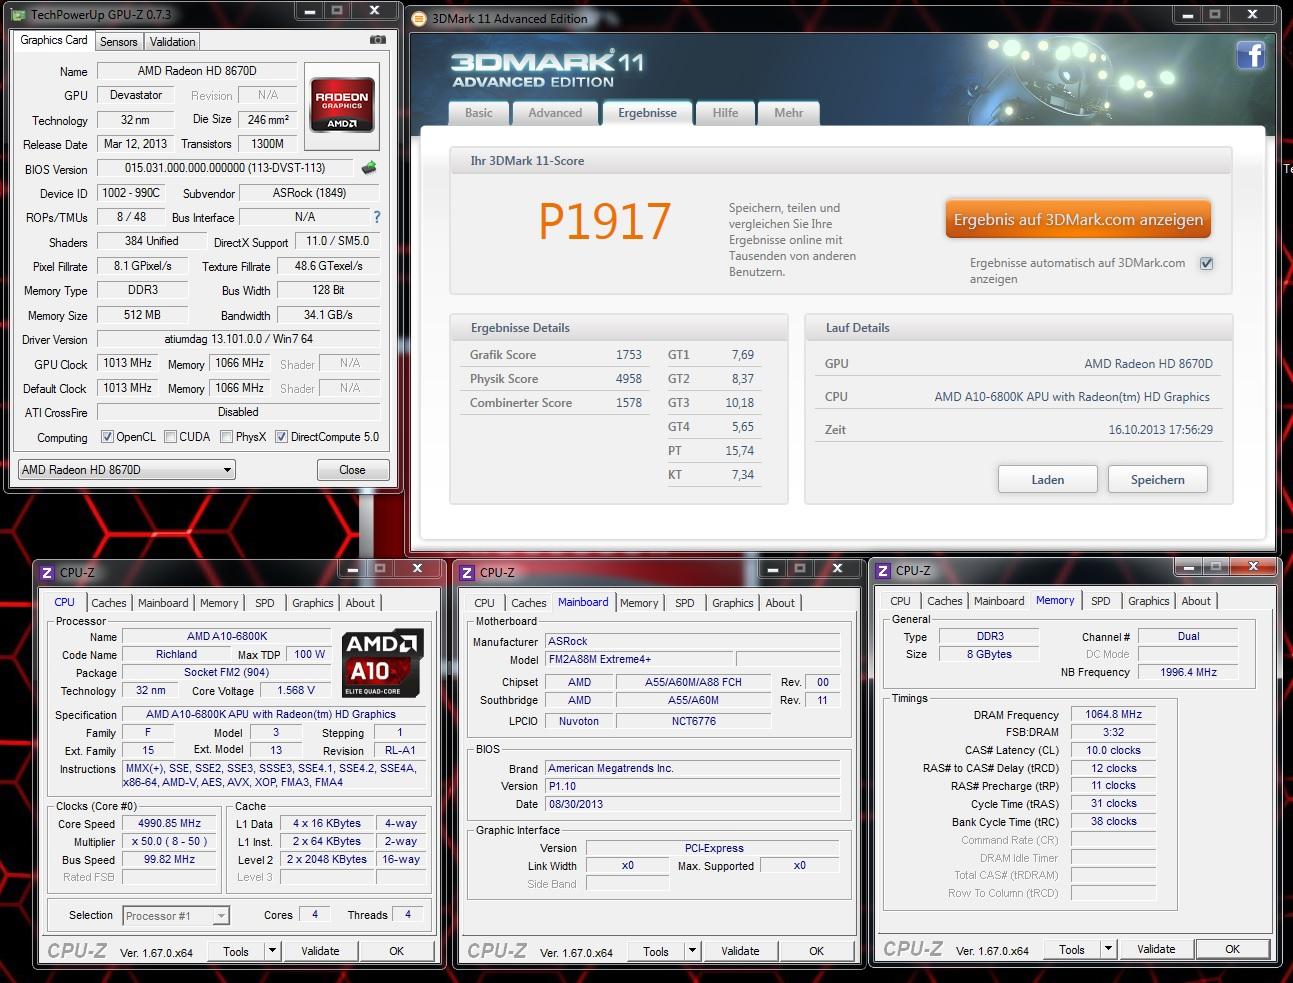Click Validate in the CPU-Z Memory window
1293x983 pixels.
click(1156, 949)
